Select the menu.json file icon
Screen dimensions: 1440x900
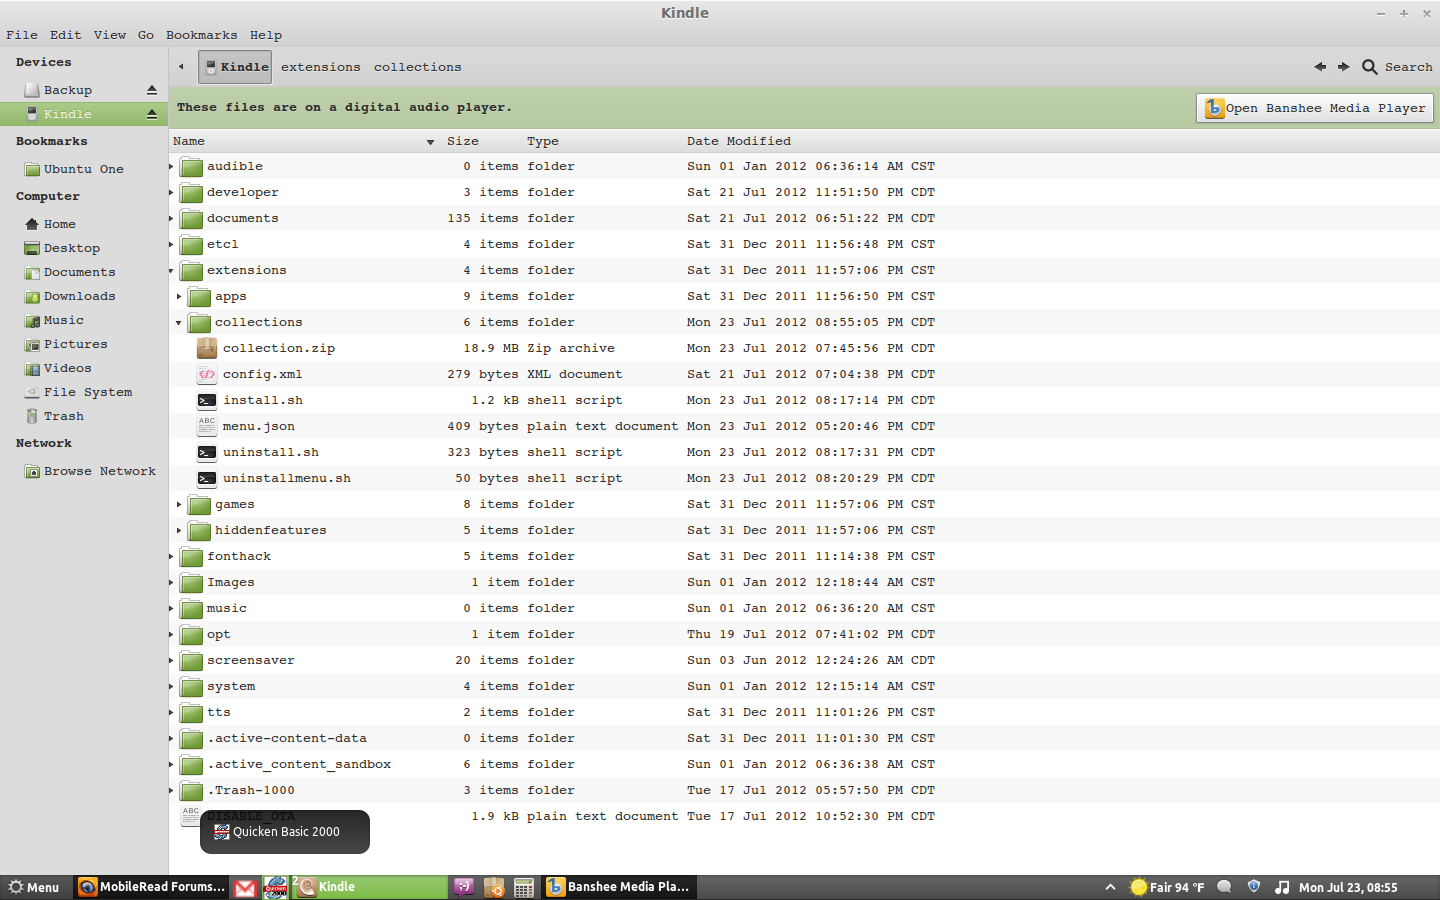point(207,426)
